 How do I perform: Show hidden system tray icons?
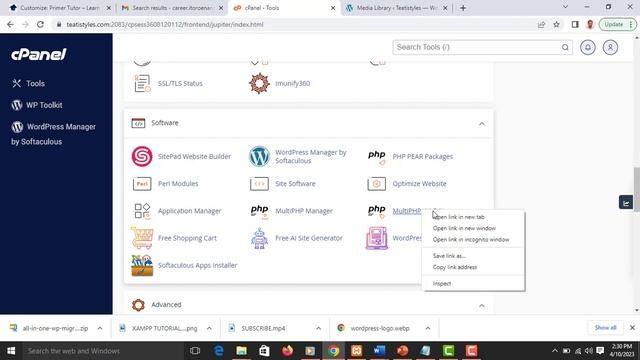(554, 351)
